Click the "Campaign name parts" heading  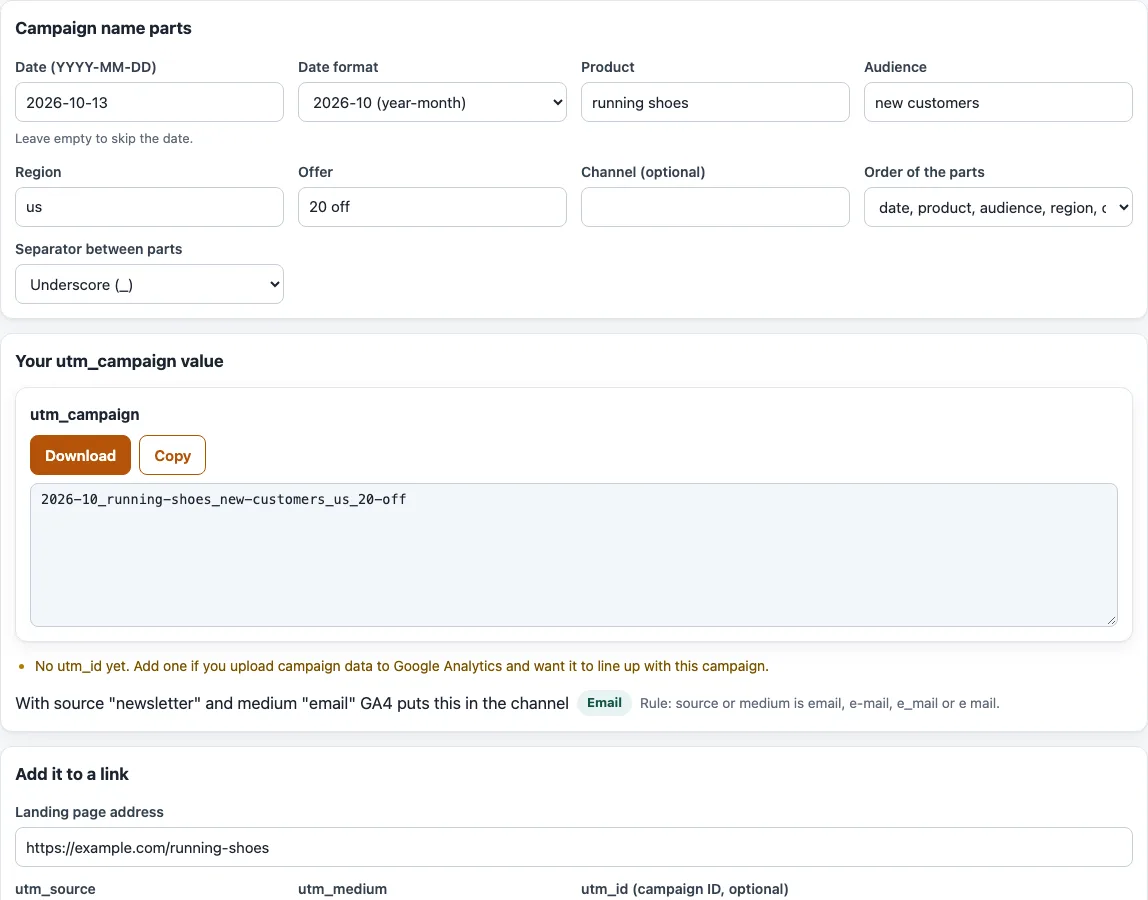pyautogui.click(x=103, y=28)
